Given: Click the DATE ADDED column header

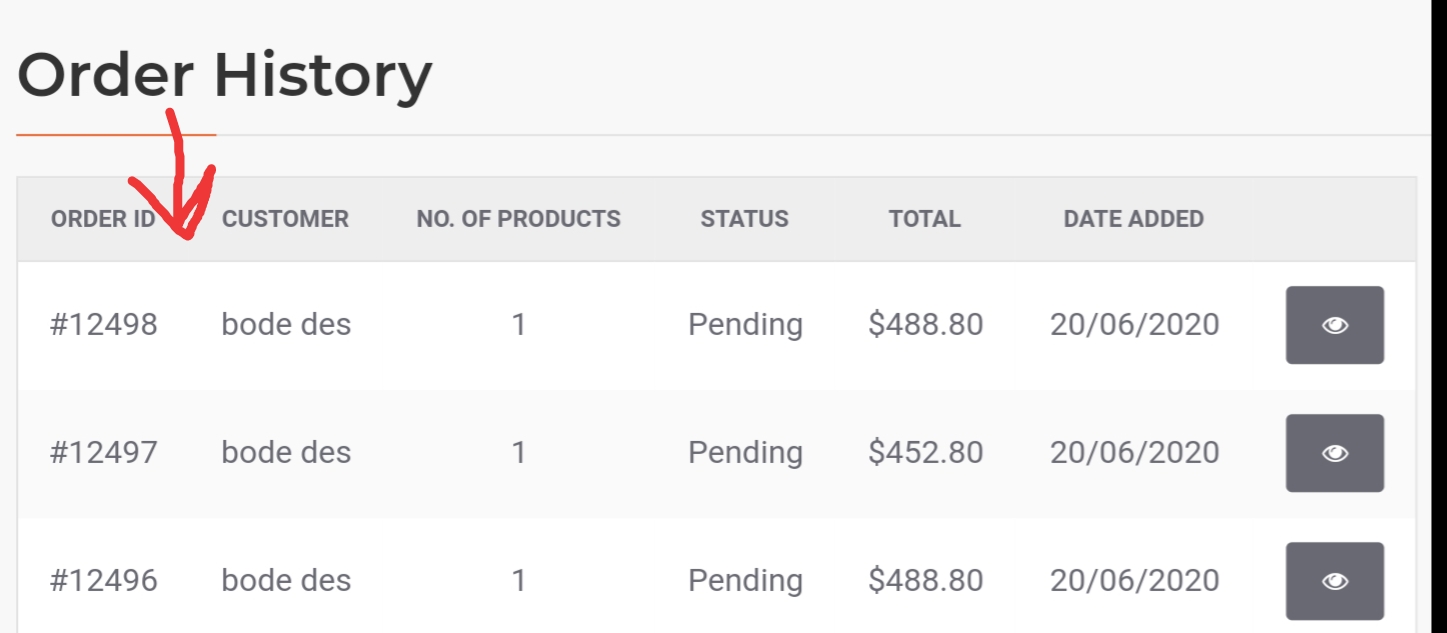Looking at the screenshot, I should [1134, 219].
